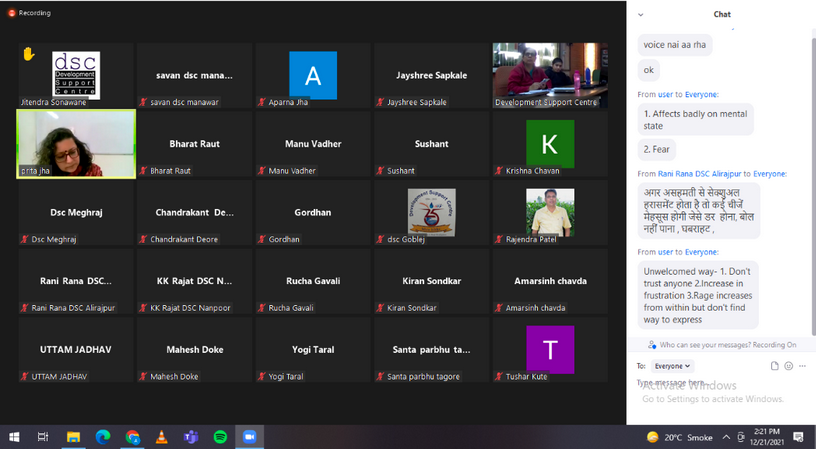Screen dimensions: 816x449
Task: Open Spotify from the taskbar
Action: tap(220, 437)
